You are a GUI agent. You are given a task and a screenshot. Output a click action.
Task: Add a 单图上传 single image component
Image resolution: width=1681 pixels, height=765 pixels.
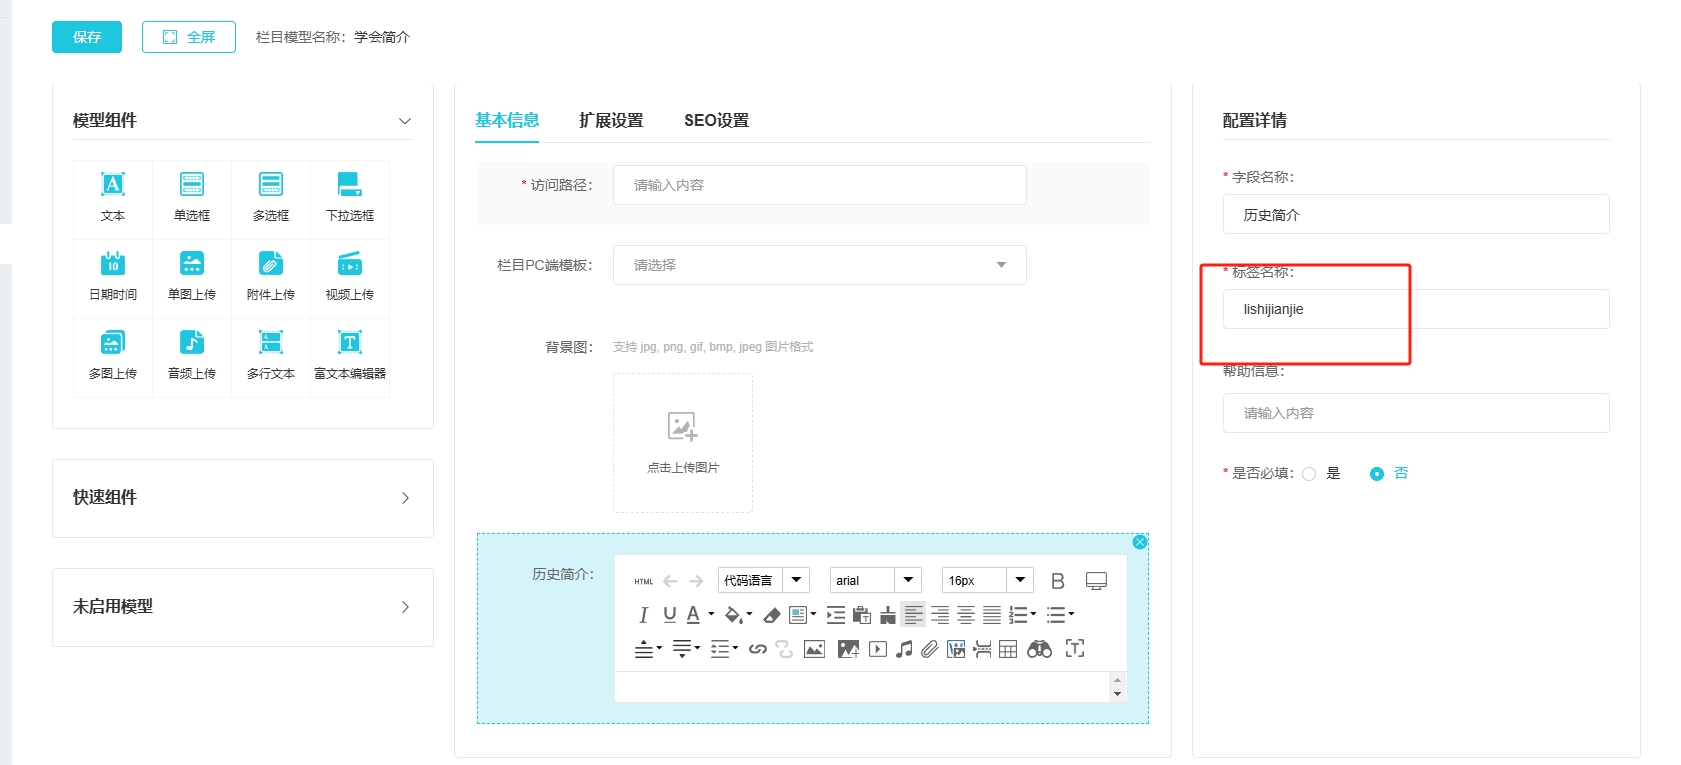(192, 277)
